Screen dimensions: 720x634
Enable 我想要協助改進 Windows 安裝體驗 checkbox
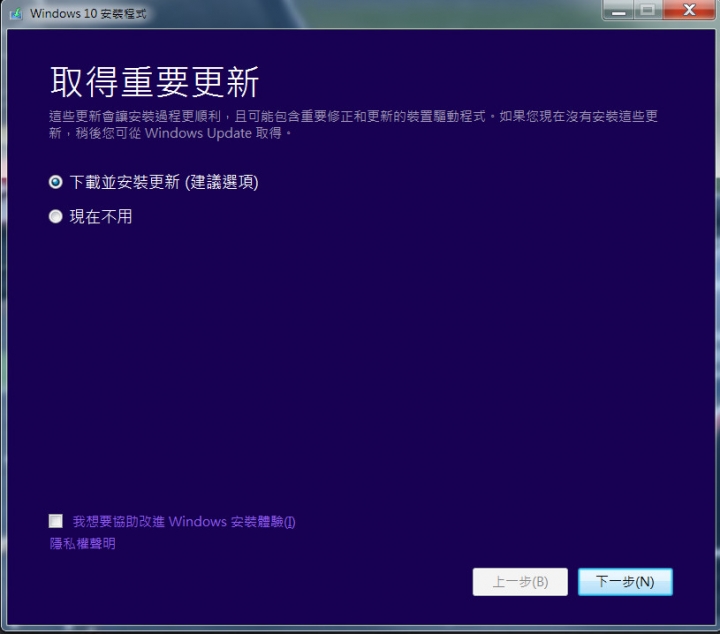(x=56, y=521)
